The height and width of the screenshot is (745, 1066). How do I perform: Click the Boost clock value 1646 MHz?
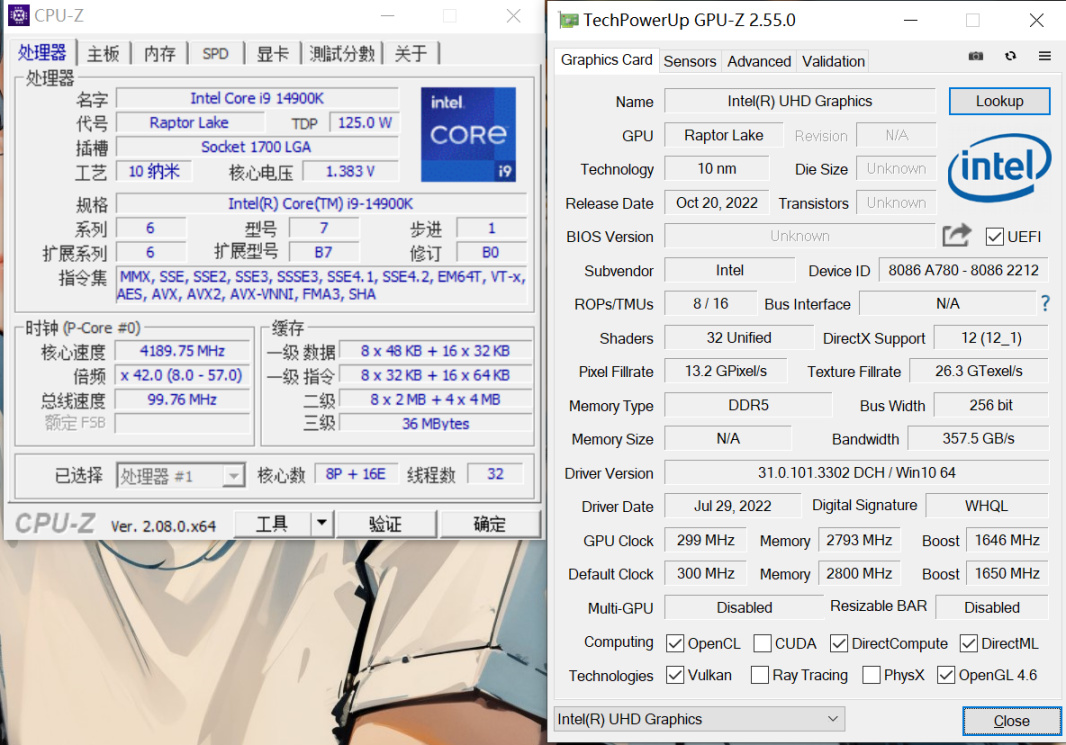tap(1007, 540)
